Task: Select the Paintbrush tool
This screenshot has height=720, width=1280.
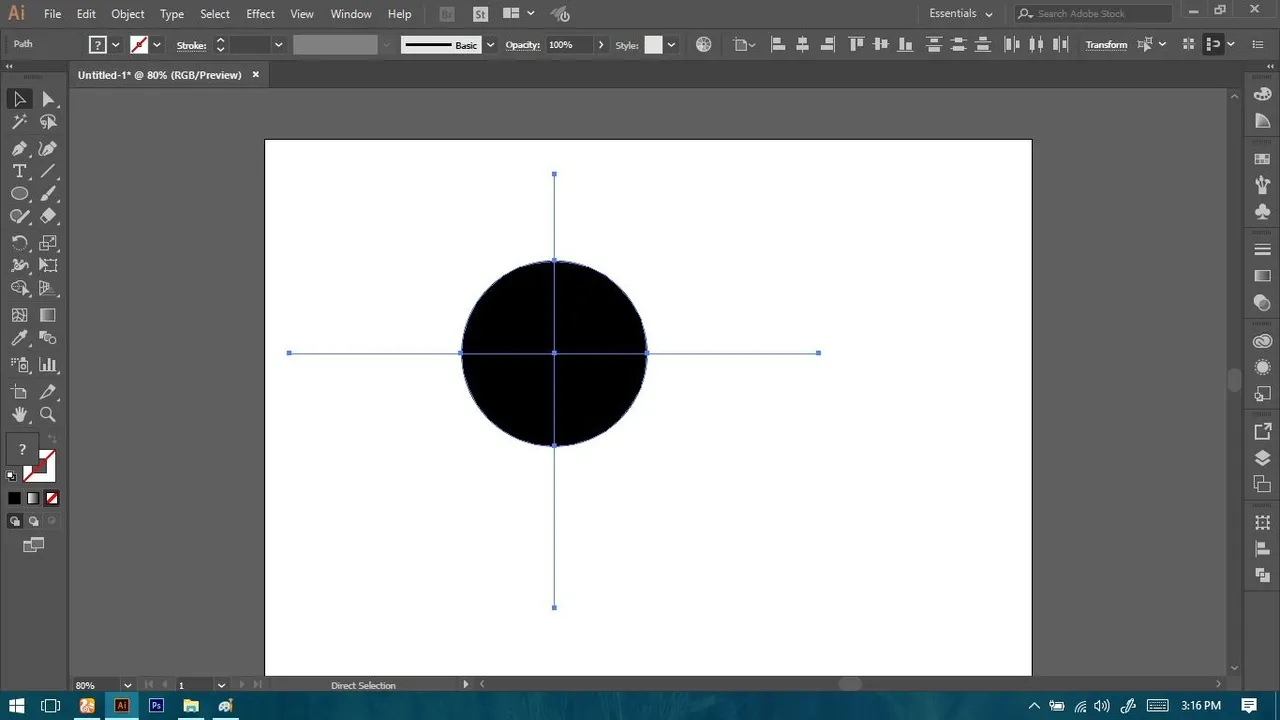Action: click(x=48, y=194)
